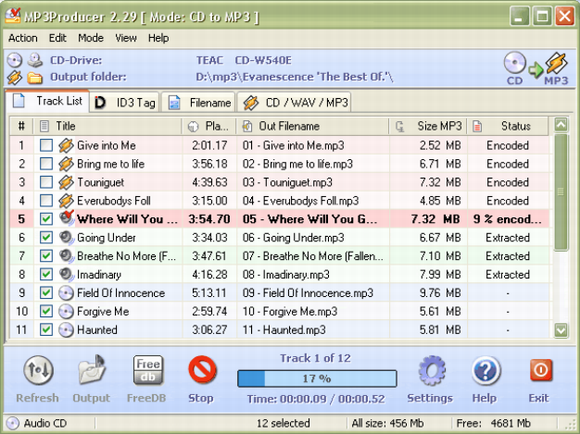Uncheck the Haunted track checkbox
The width and height of the screenshot is (580, 434).
tap(46, 330)
